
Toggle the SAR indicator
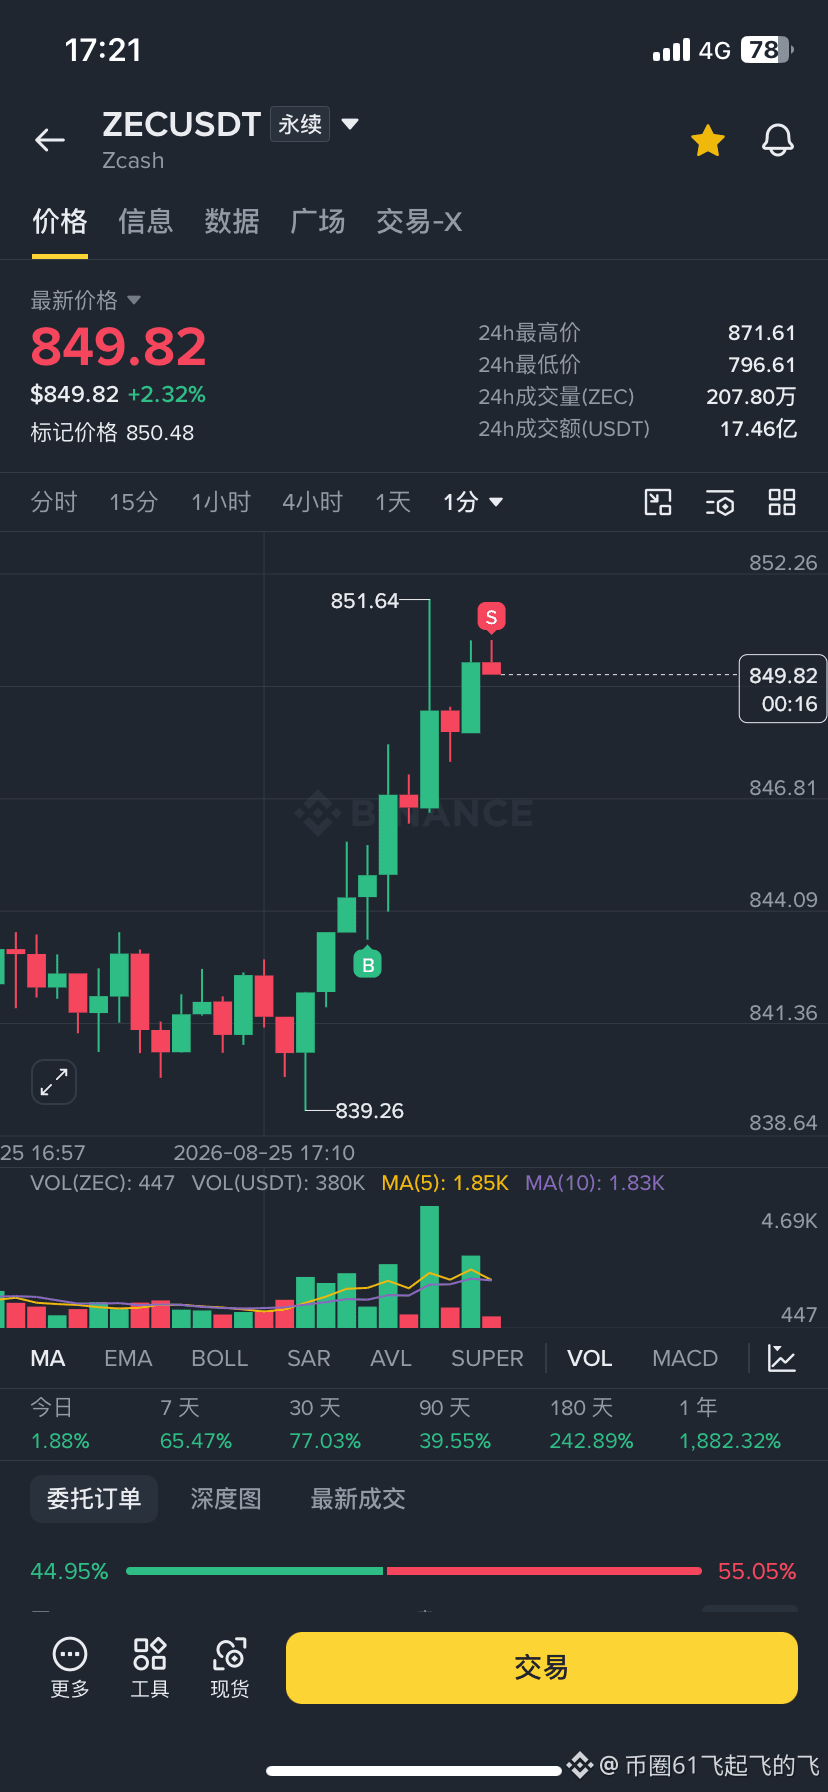pyautogui.click(x=308, y=1358)
